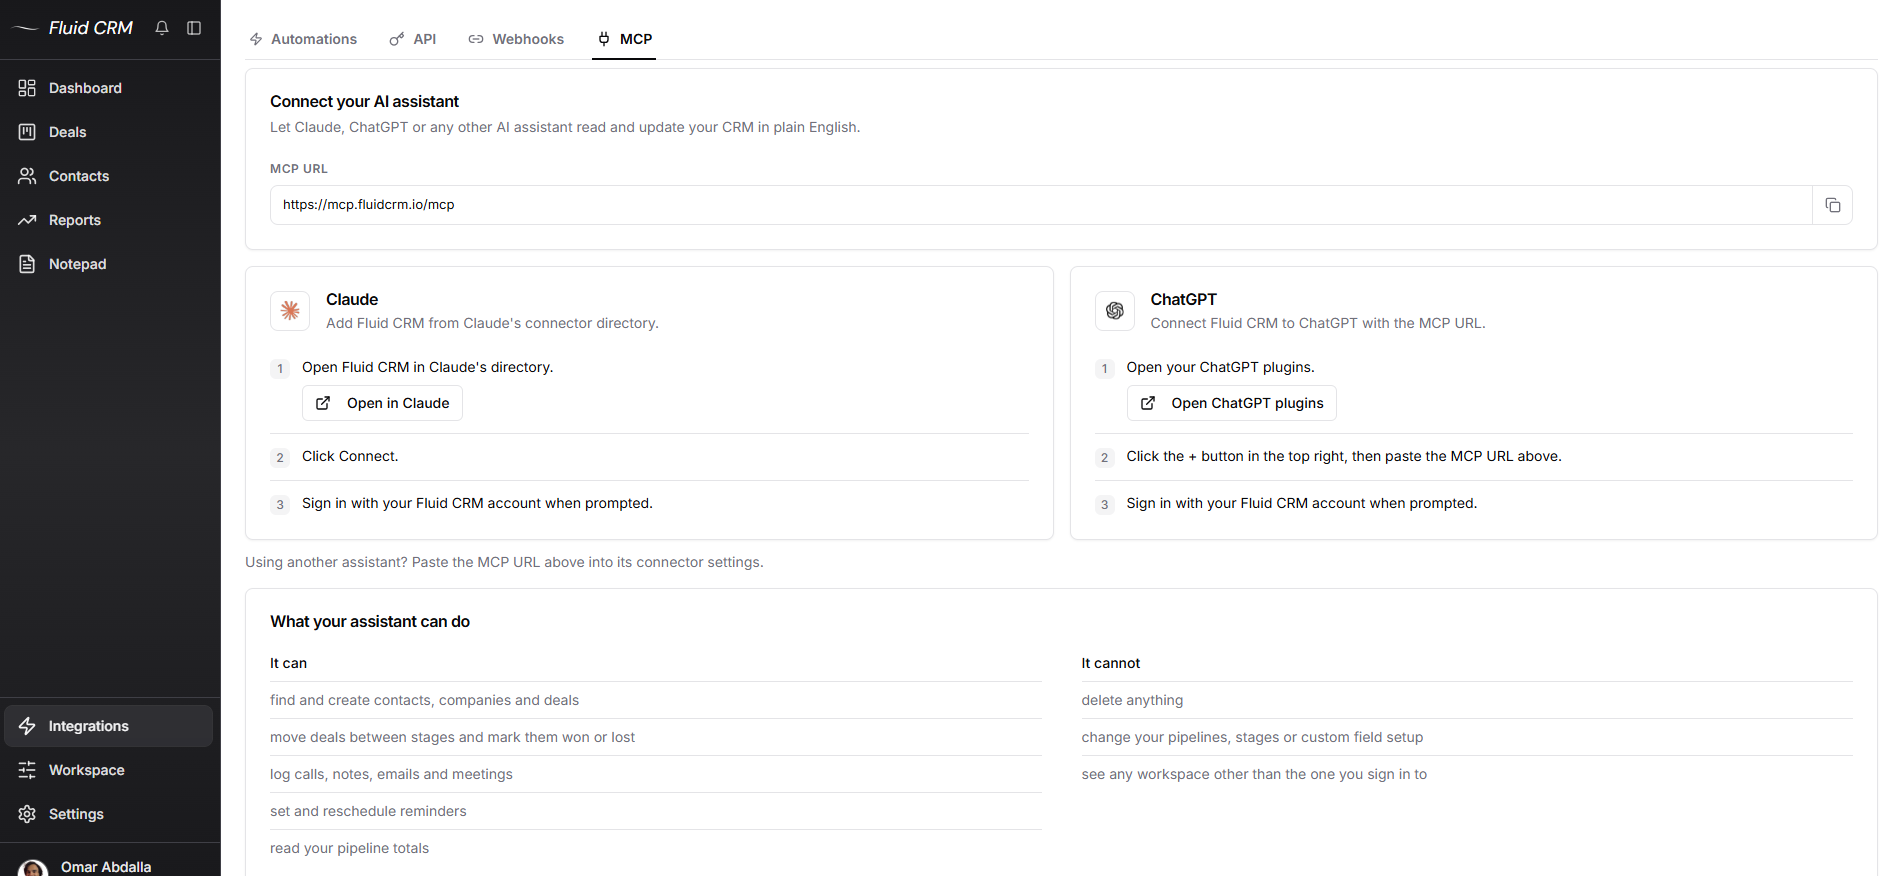This screenshot has width=1900, height=876.
Task: Click the Open in Claude button
Action: 382,403
